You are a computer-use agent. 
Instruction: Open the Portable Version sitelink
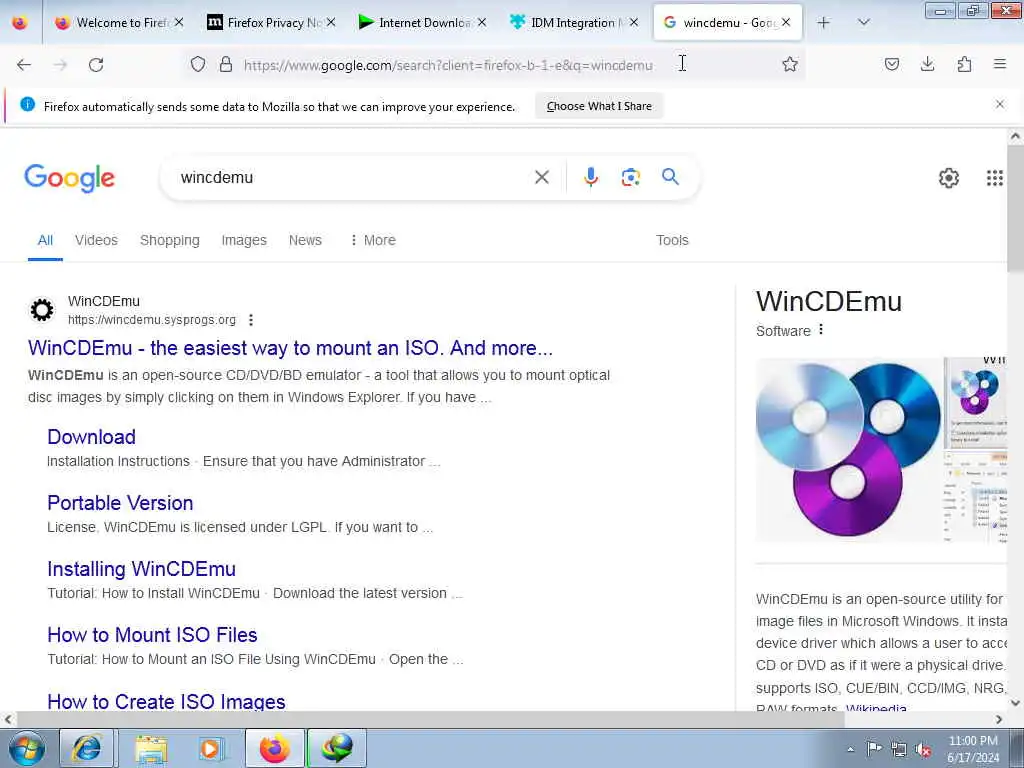tap(120, 503)
